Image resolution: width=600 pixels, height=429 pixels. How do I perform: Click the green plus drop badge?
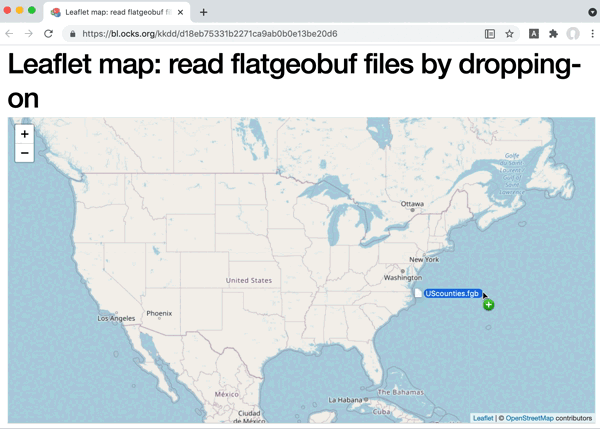(x=488, y=305)
